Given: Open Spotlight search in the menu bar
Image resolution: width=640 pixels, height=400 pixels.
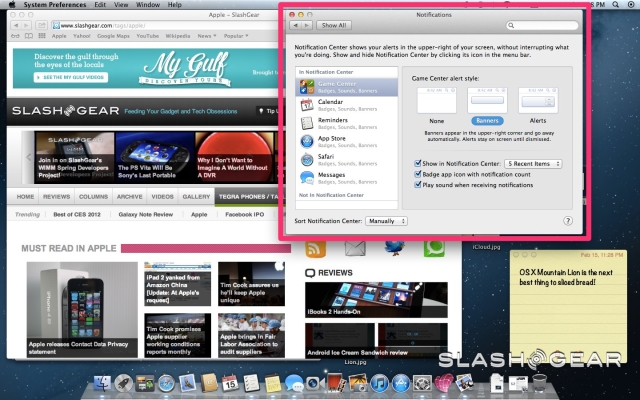Looking at the screenshot, I should pos(616,4).
